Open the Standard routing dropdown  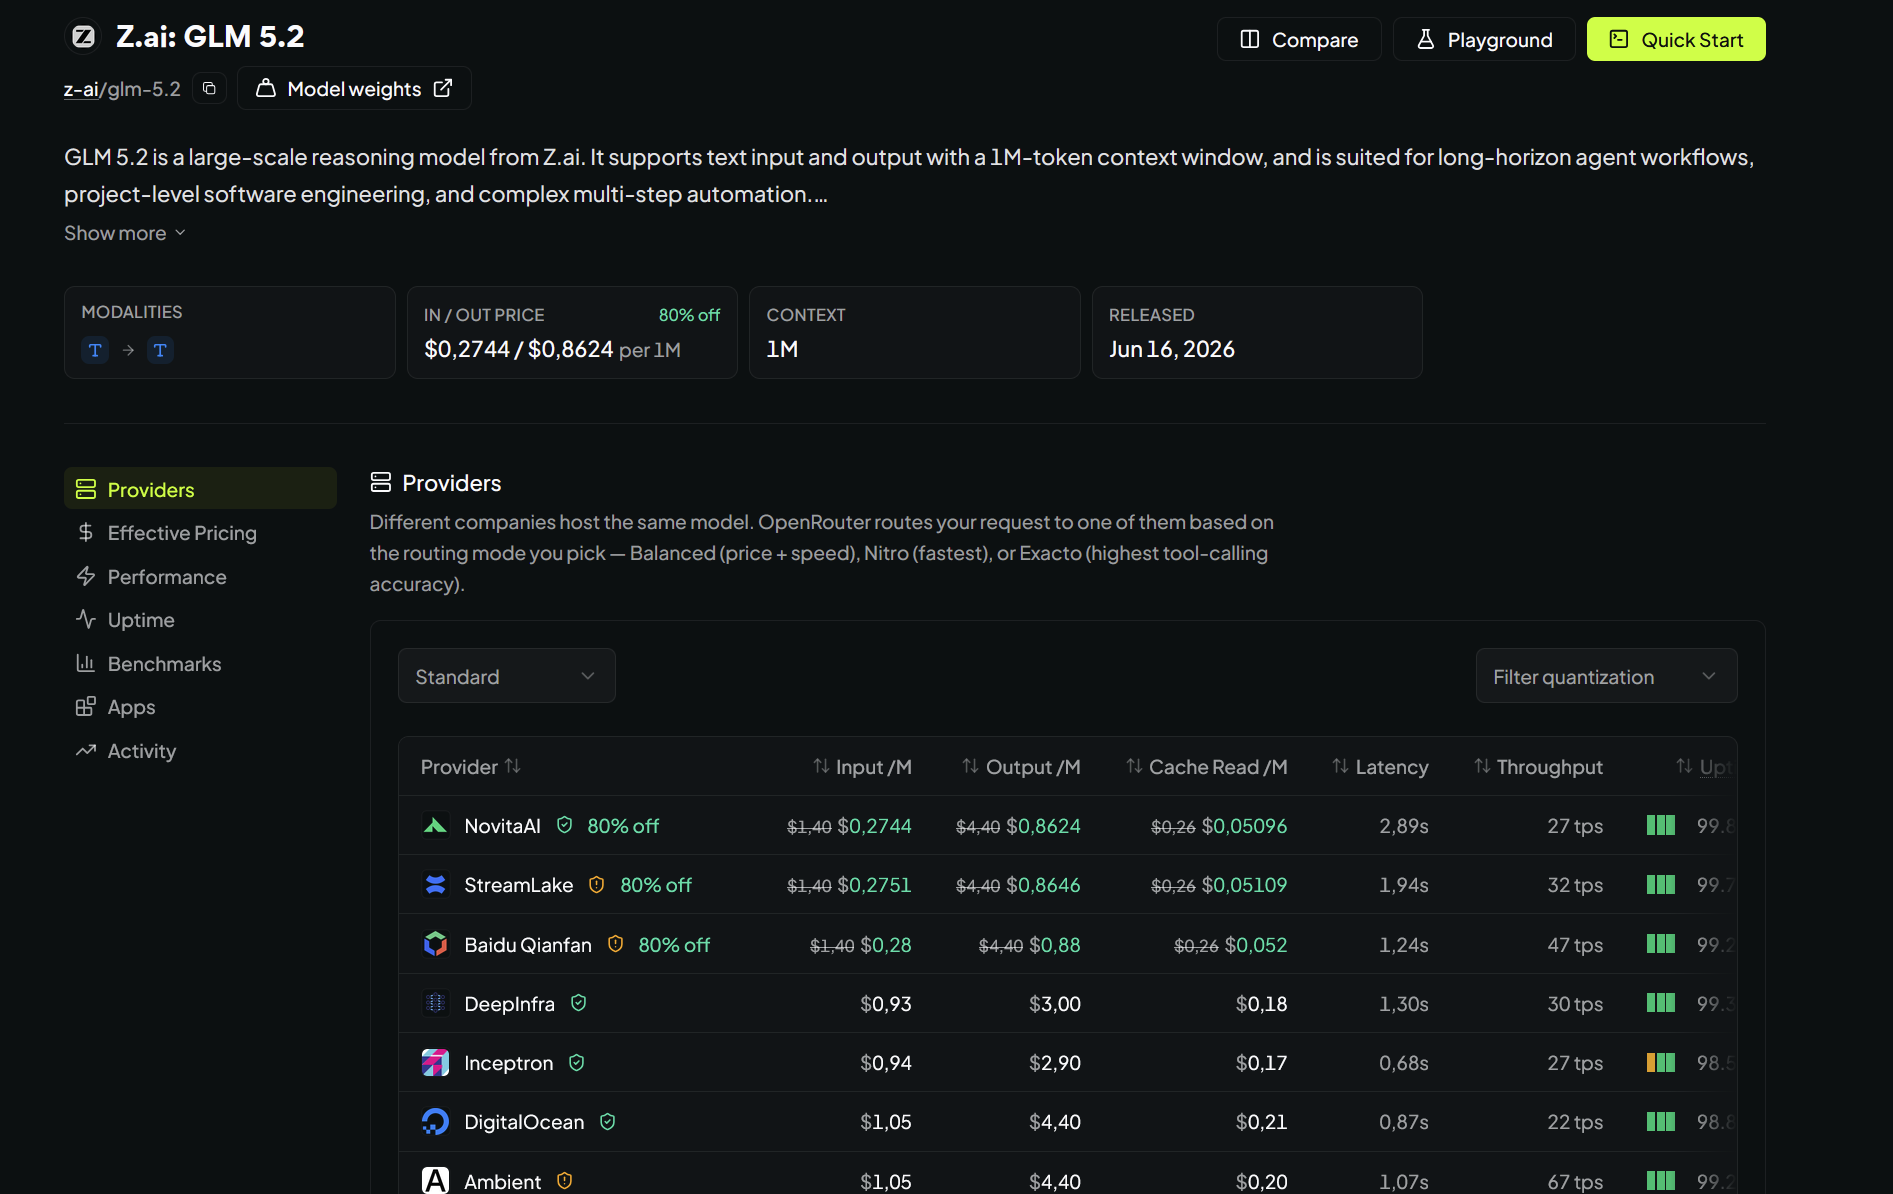[x=507, y=676]
